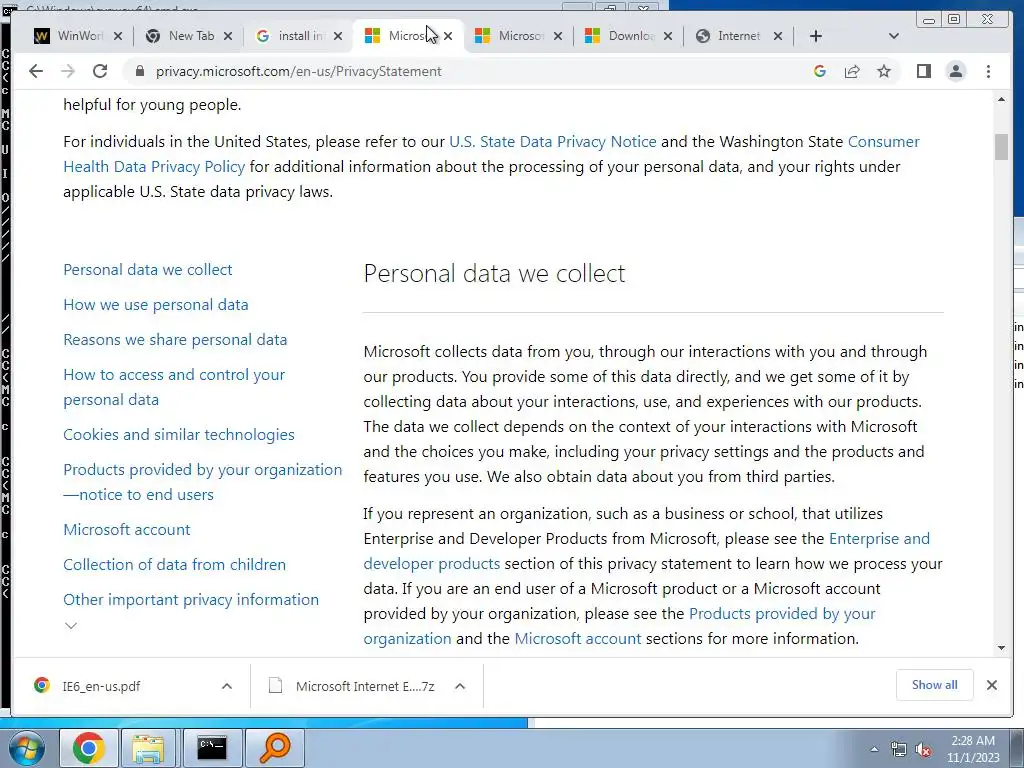This screenshot has width=1024, height=768.
Task: Switch to the New Tab tab
Action: click(182, 36)
